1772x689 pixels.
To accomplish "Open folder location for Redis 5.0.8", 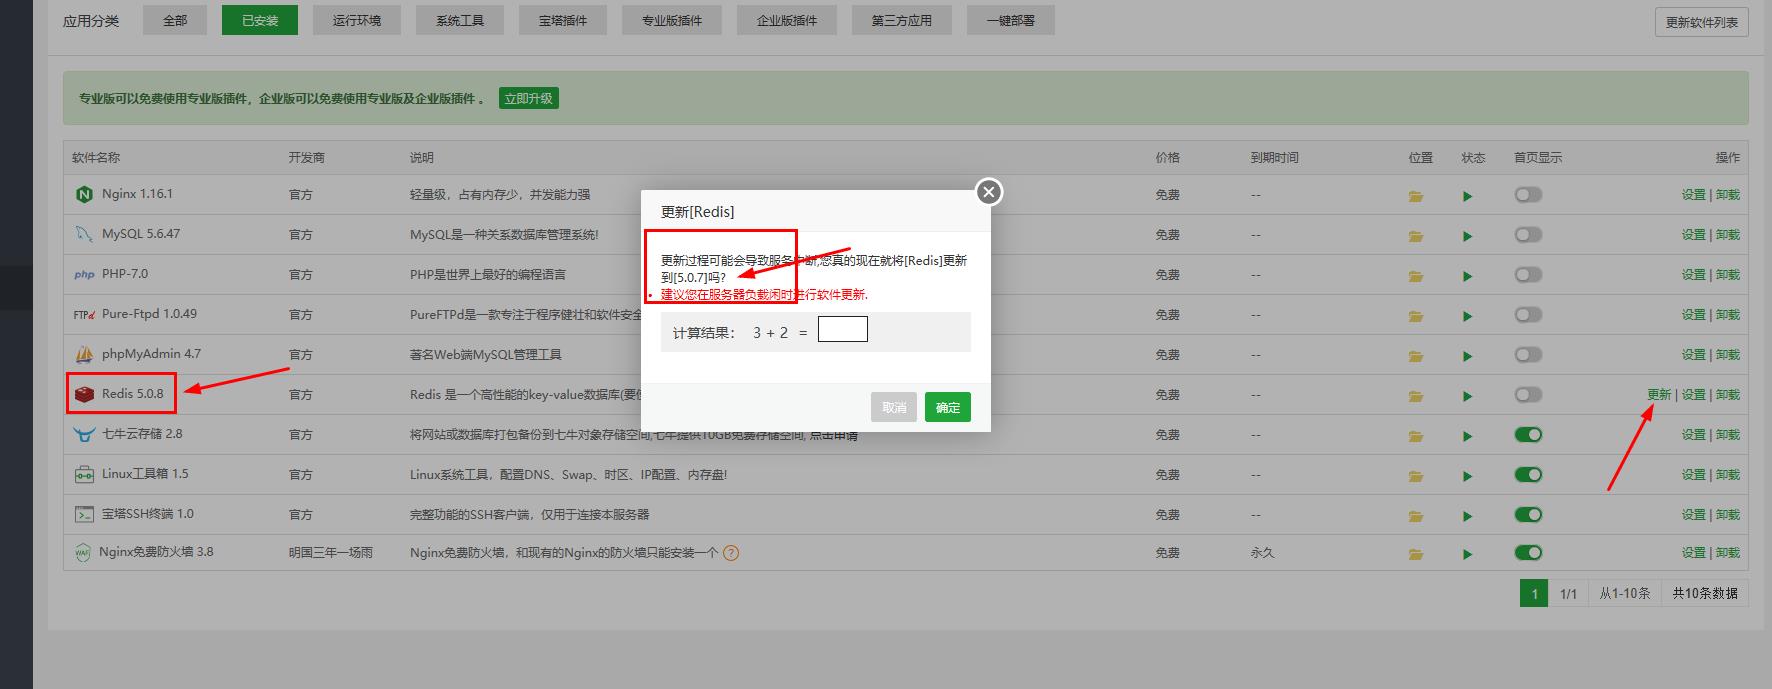I will click(1416, 396).
